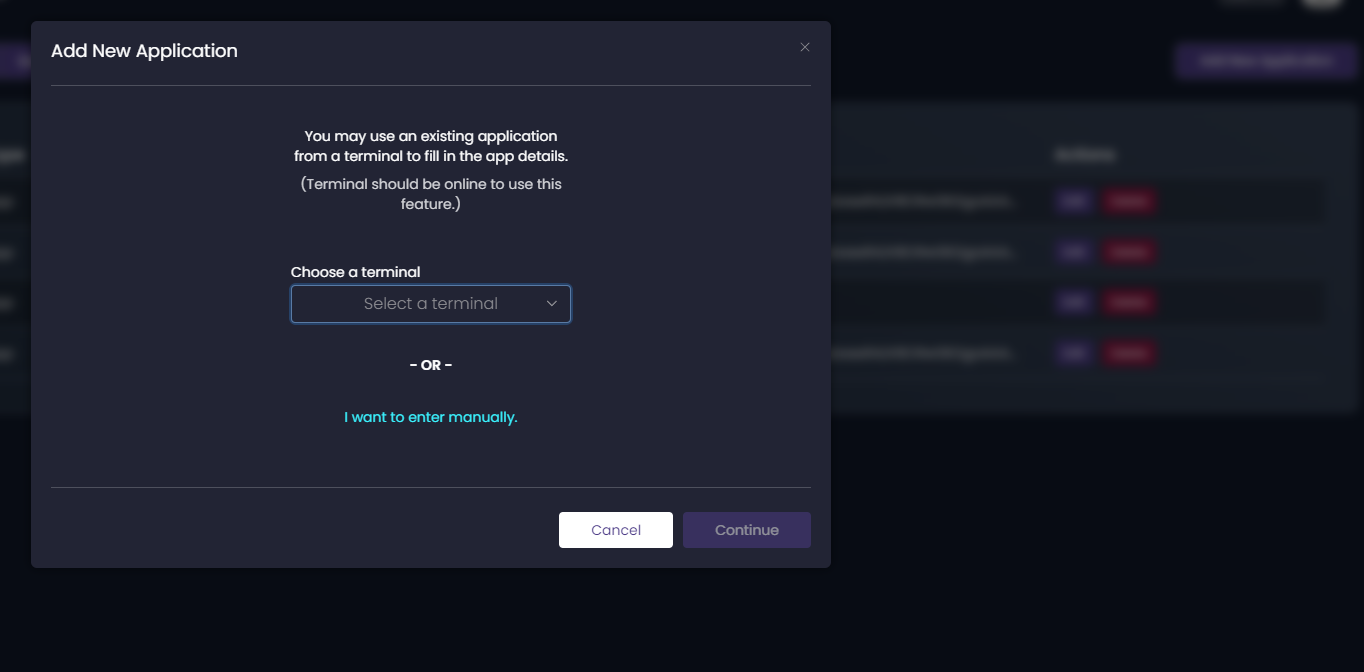Click the chevron on the terminal selector
Image resolution: width=1364 pixels, height=672 pixels.
[552, 304]
